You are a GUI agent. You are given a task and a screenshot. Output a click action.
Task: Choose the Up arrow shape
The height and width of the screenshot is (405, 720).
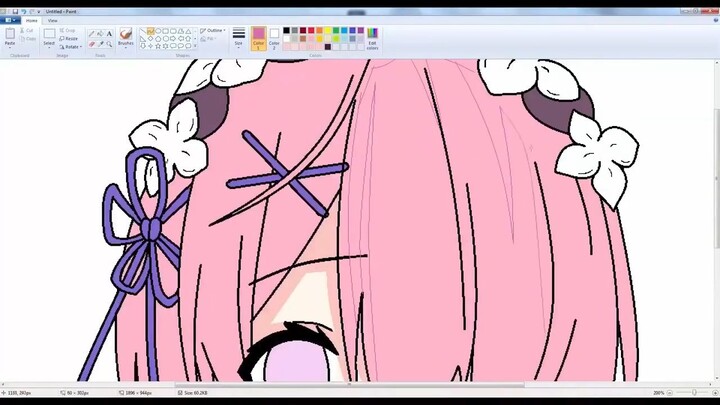pyautogui.click(x=188, y=39)
